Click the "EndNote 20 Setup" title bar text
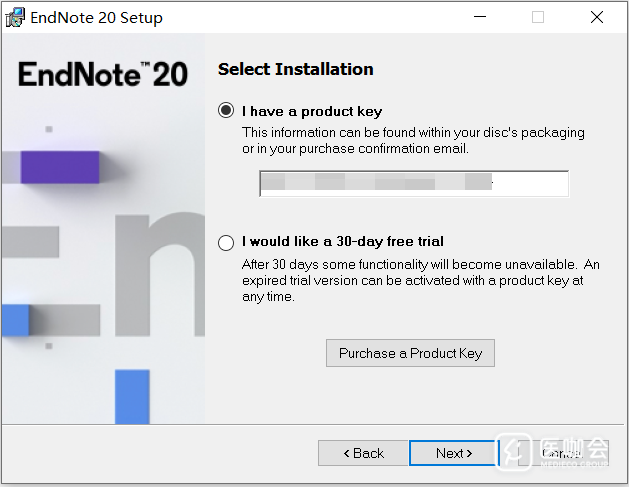 point(97,18)
